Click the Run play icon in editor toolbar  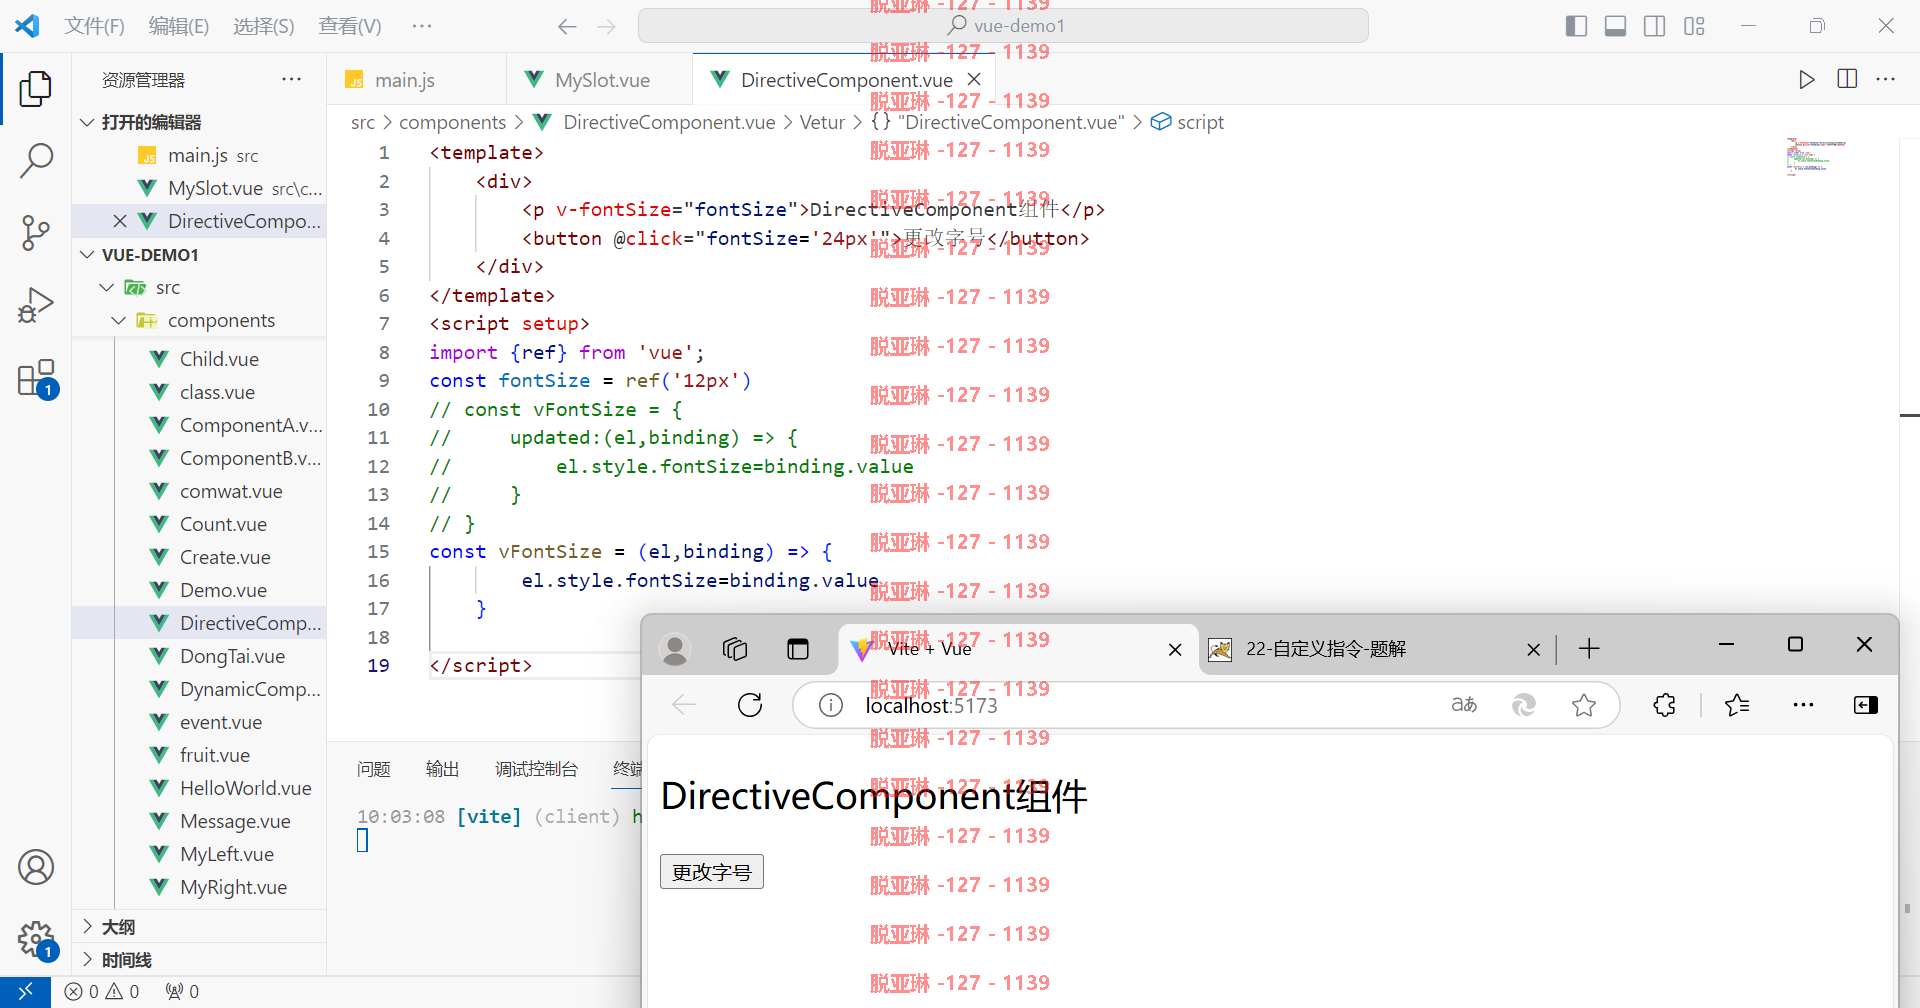(1806, 80)
